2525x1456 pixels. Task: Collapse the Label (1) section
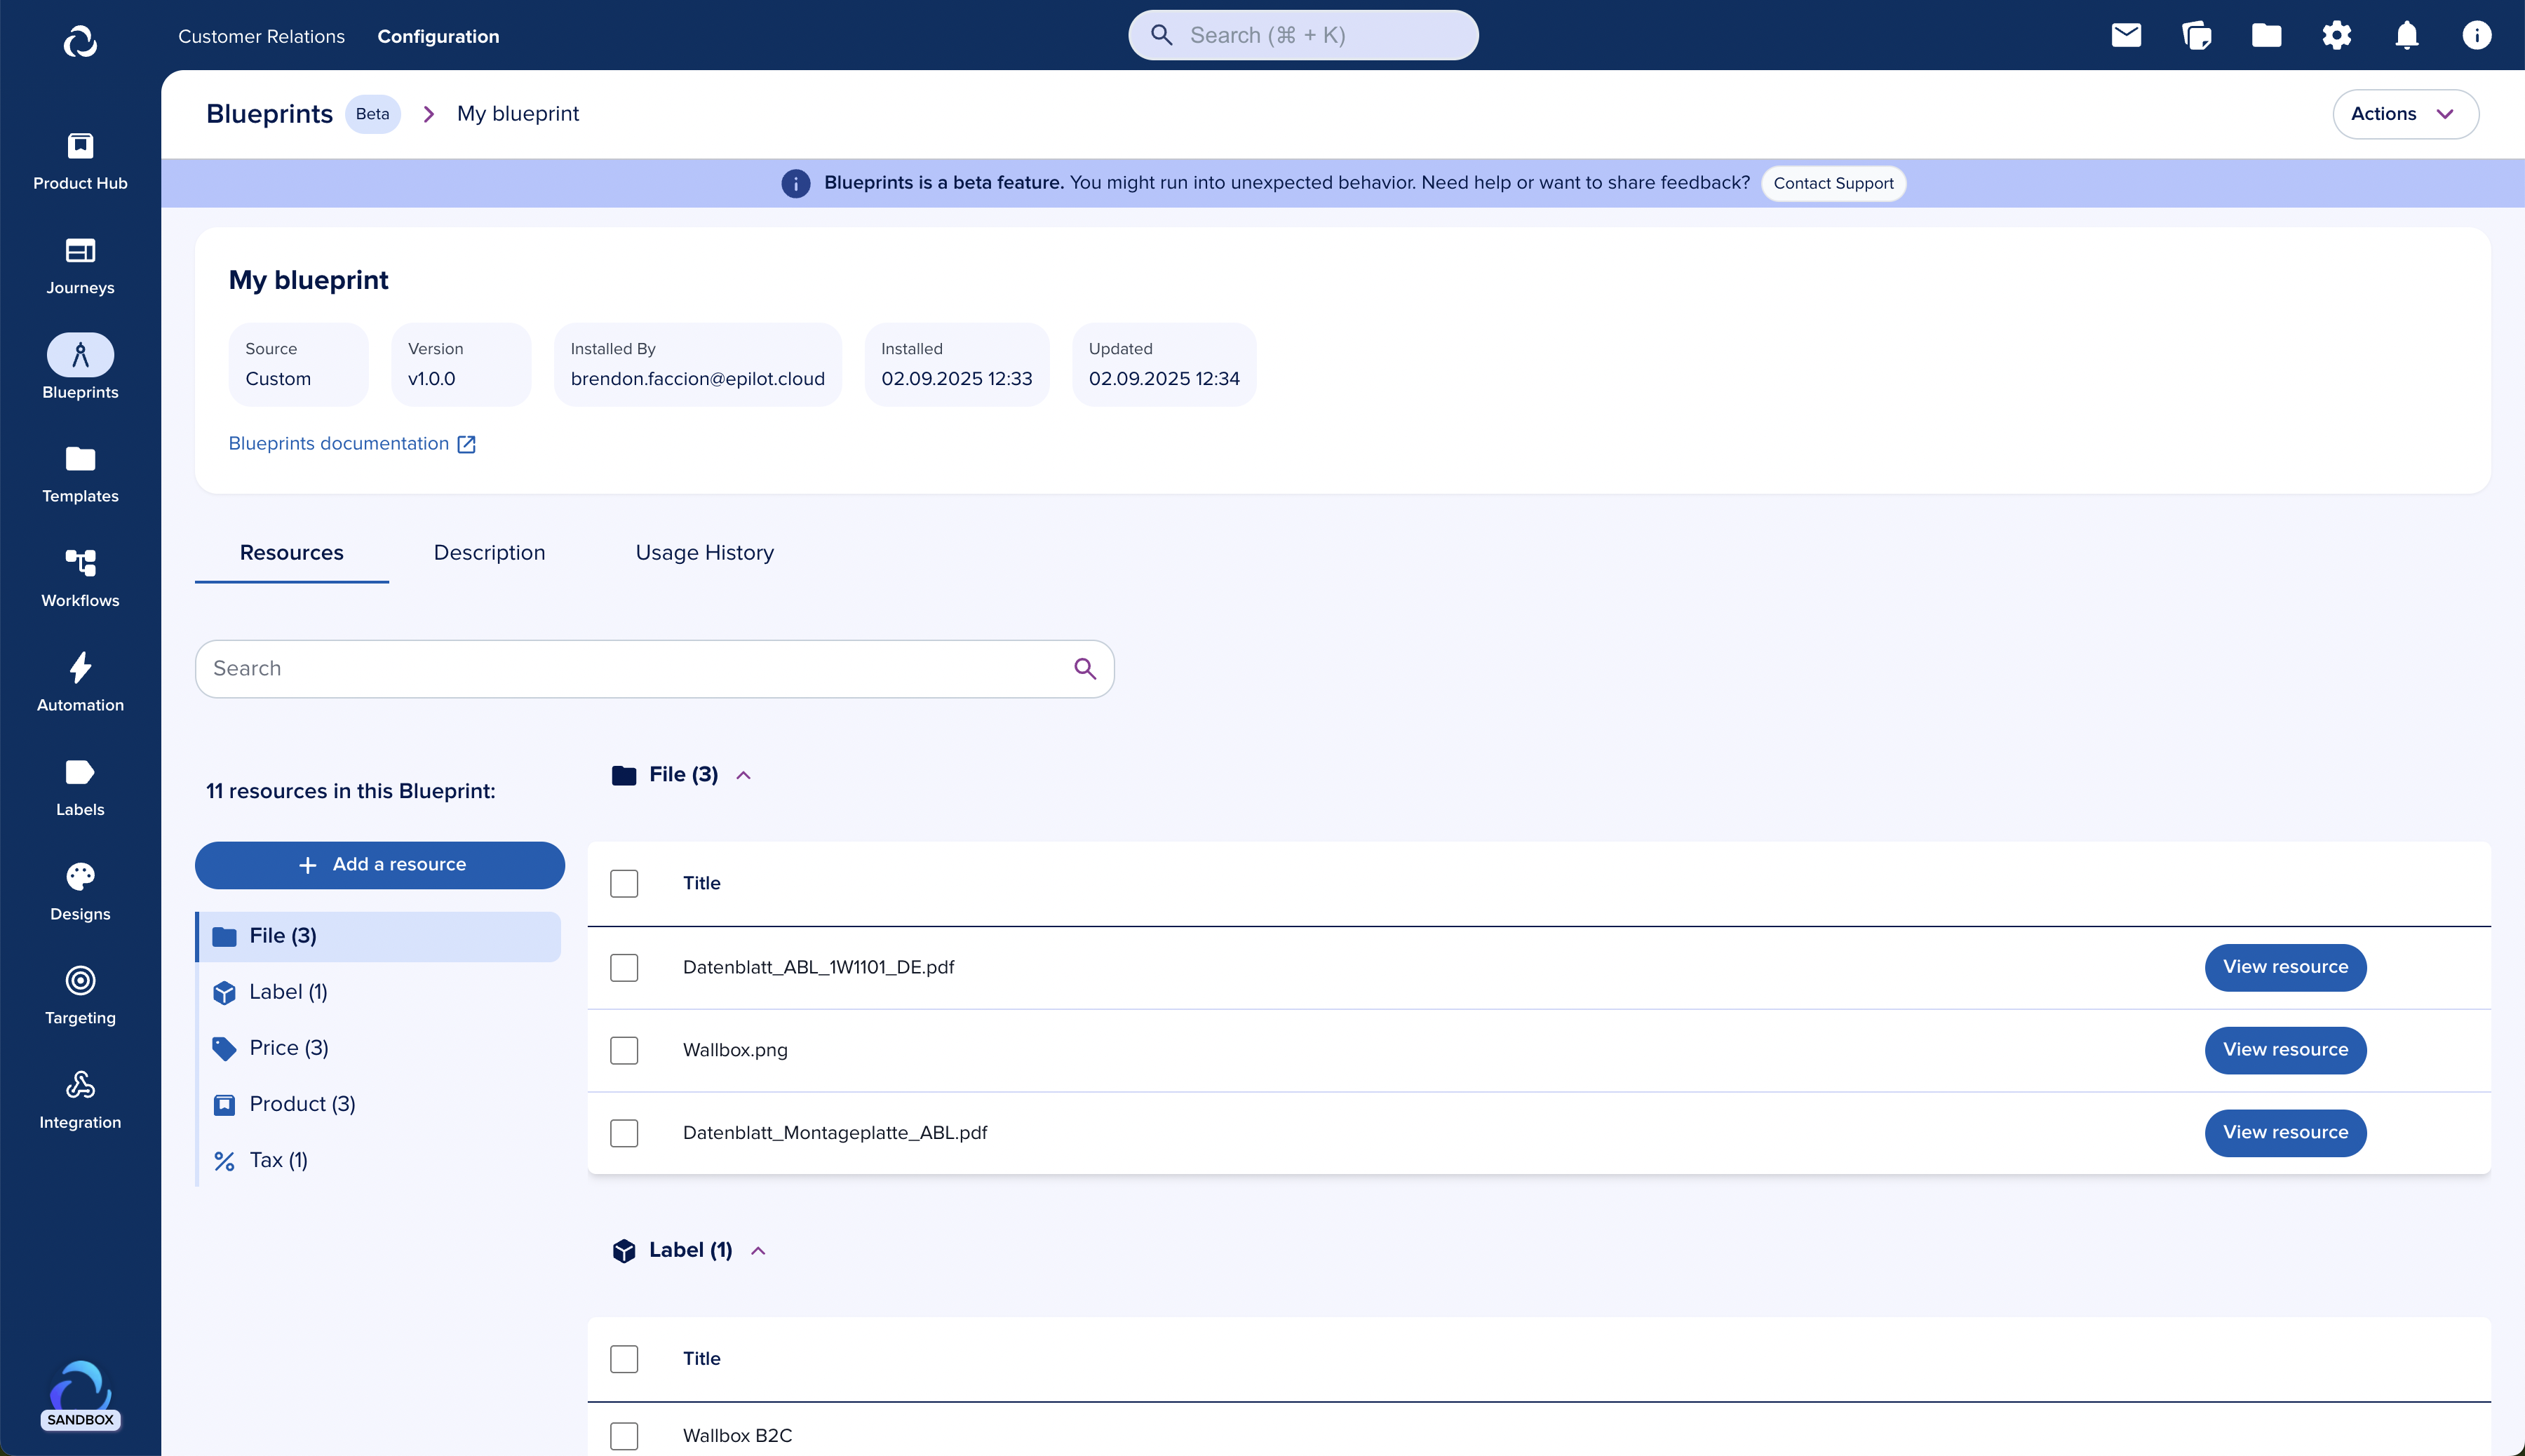point(758,1250)
